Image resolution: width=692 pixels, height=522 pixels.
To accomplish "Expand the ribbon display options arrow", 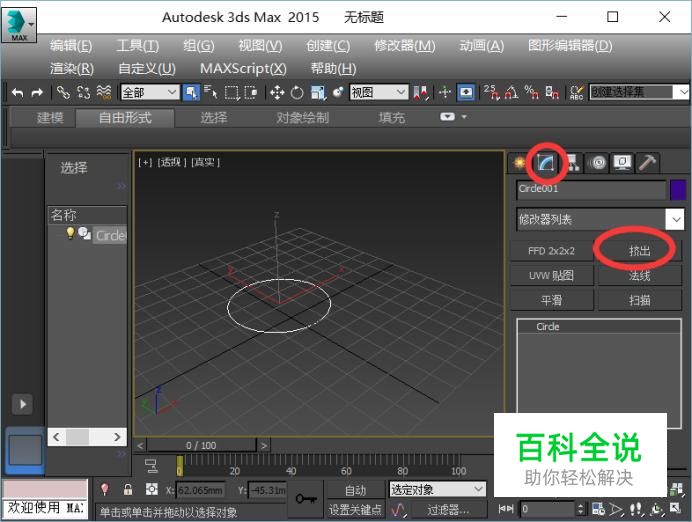I will [464, 117].
